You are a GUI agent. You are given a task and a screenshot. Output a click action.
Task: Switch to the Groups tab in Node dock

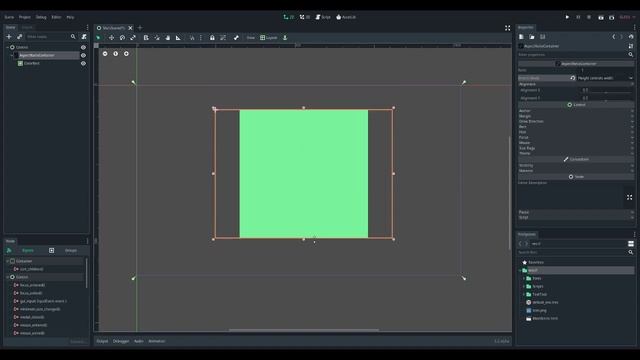coord(71,250)
